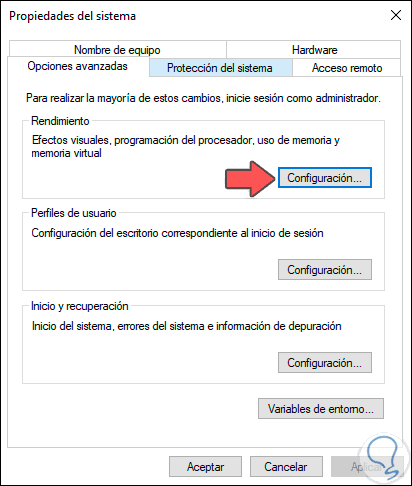Open Perfiles de usuario Configuración button

[x=325, y=270]
